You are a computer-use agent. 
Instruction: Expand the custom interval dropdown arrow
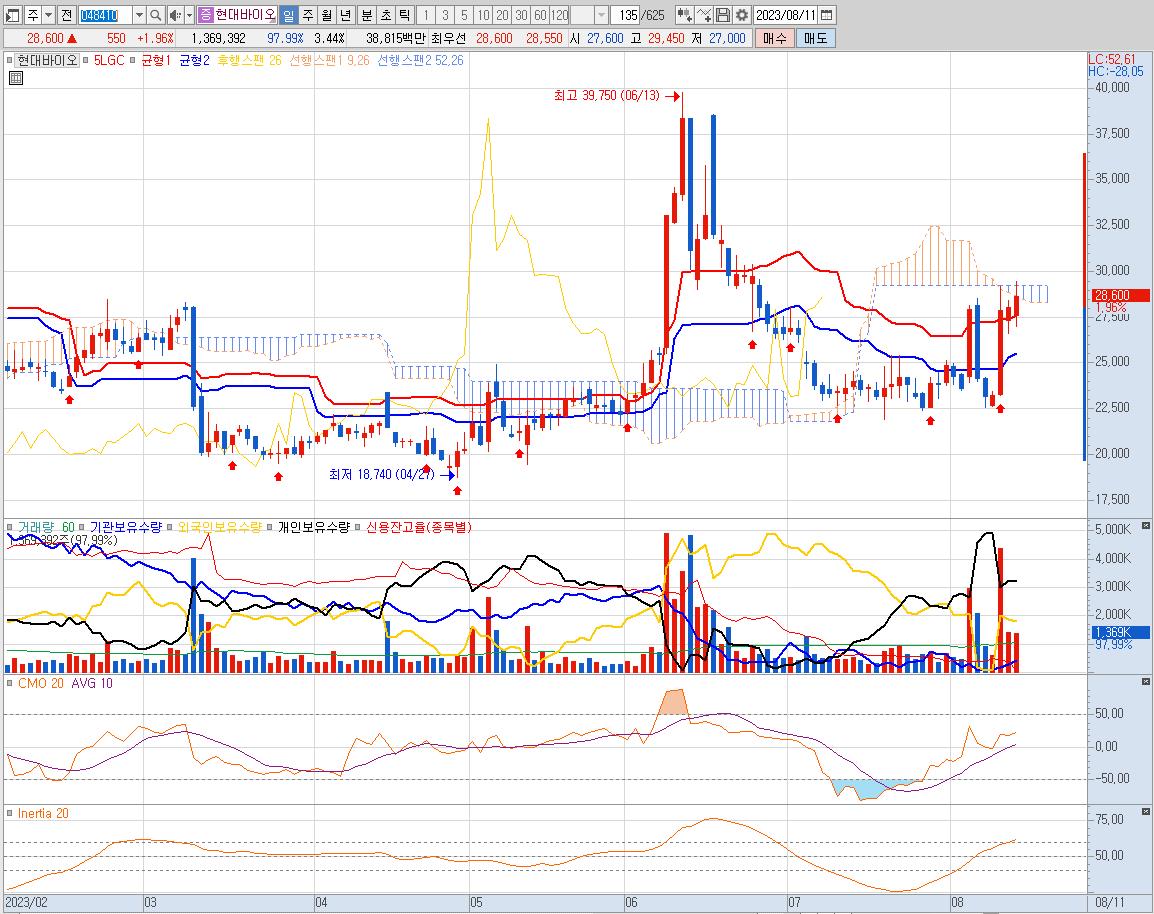point(601,15)
